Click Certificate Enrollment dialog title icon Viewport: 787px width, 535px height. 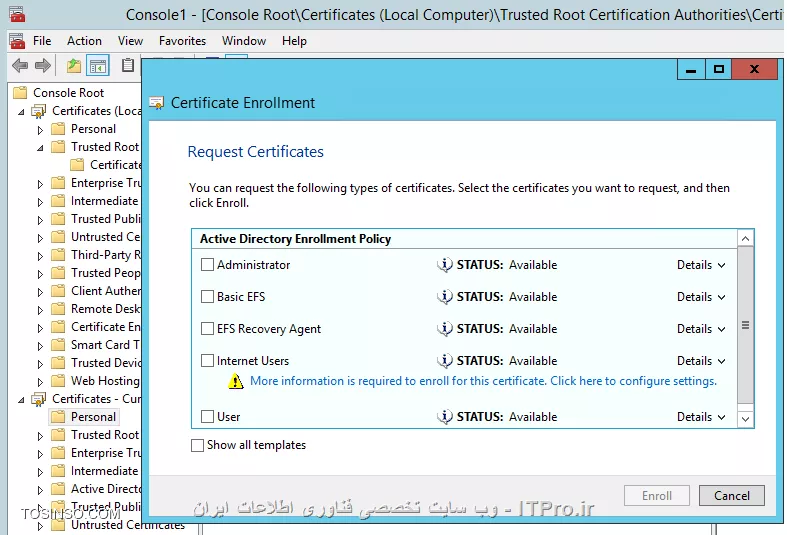click(x=157, y=103)
